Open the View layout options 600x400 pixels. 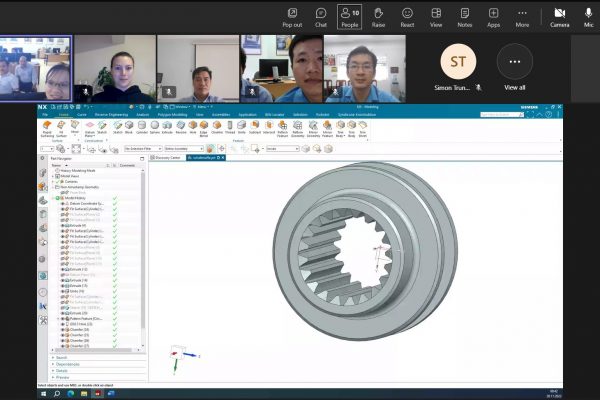click(x=436, y=16)
